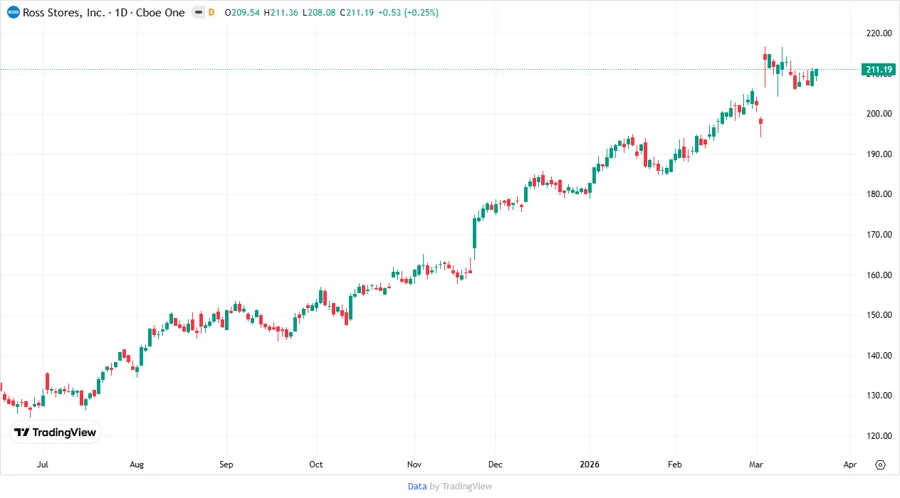Click the 200.00 price axis label
The width and height of the screenshot is (900, 498).
pos(879,114)
